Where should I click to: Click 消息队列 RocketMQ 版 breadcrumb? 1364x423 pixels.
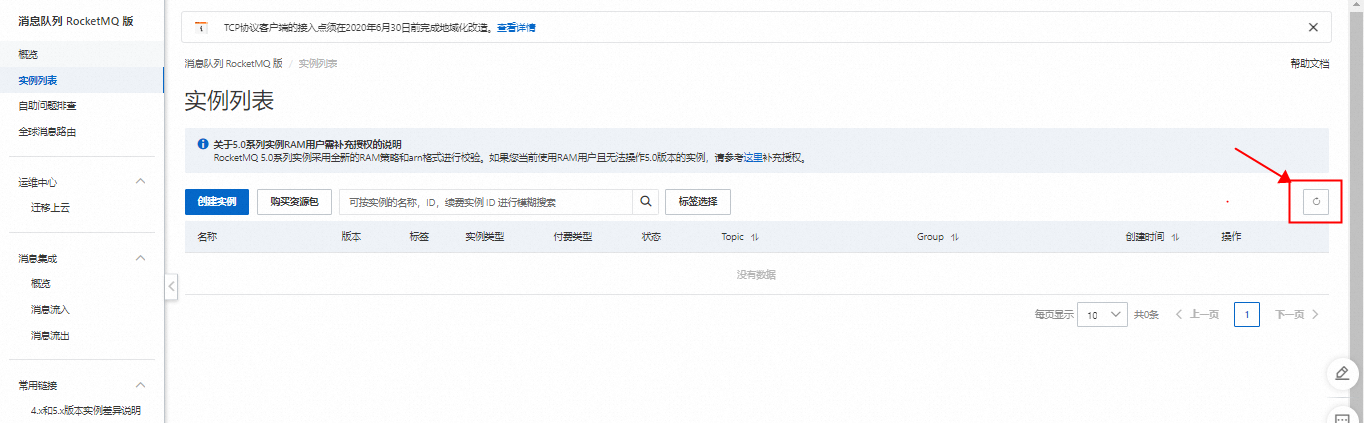click(x=234, y=63)
